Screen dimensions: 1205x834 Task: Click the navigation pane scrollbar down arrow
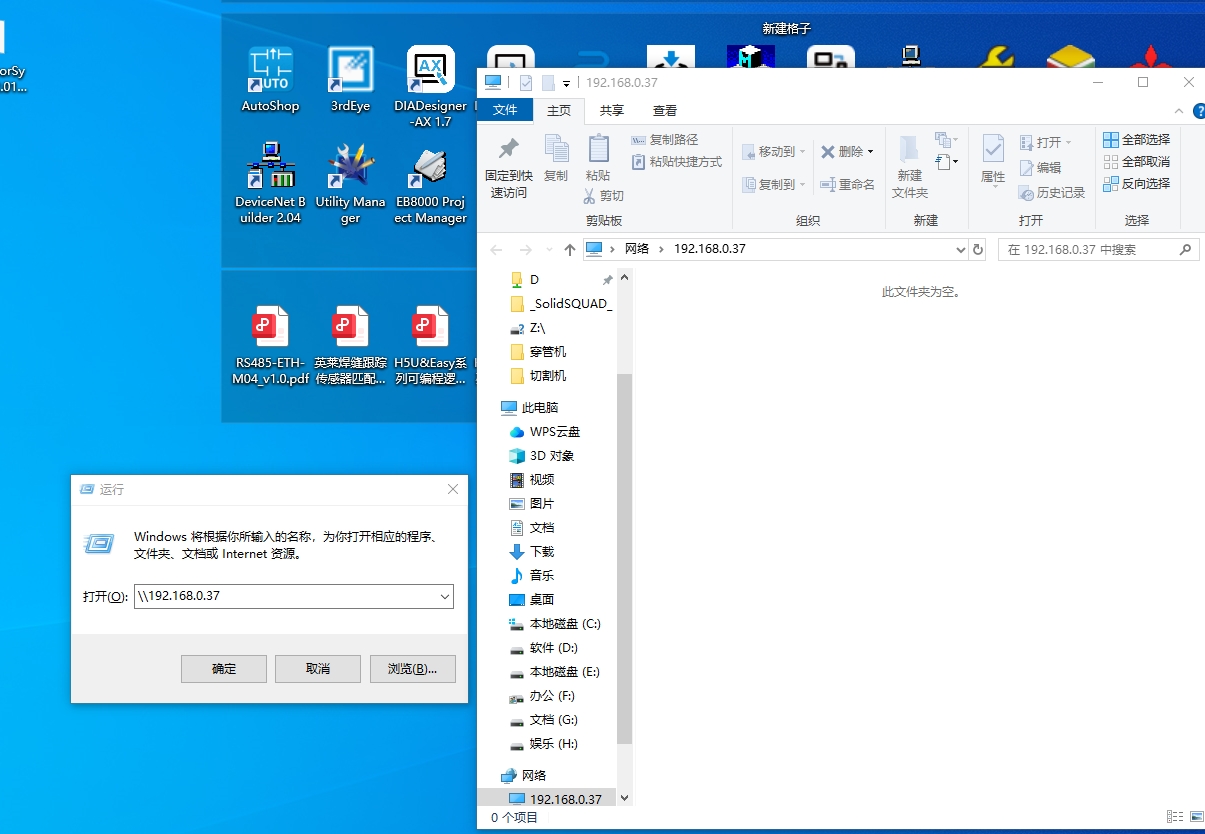tap(625, 798)
